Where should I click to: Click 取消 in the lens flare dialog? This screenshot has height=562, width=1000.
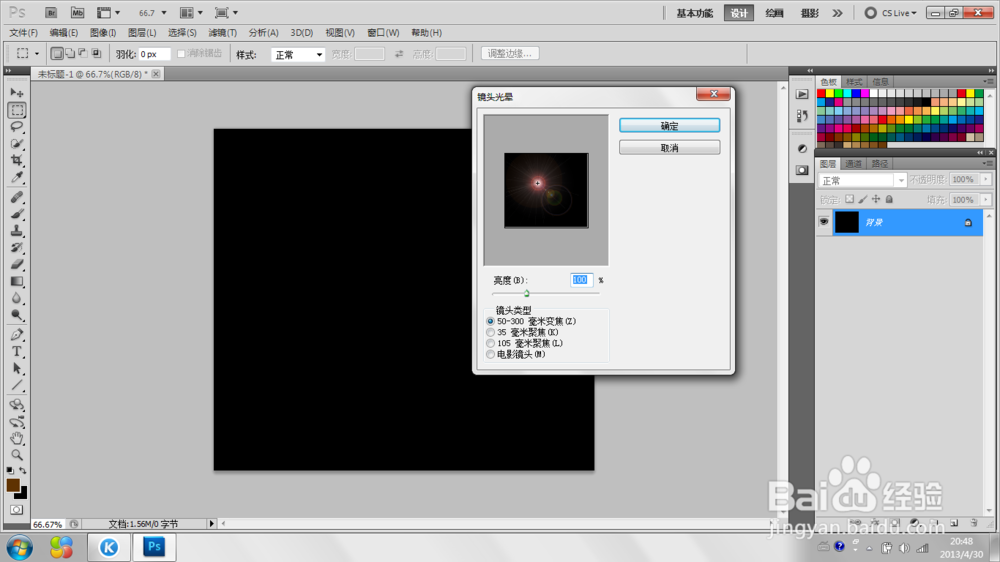point(670,147)
